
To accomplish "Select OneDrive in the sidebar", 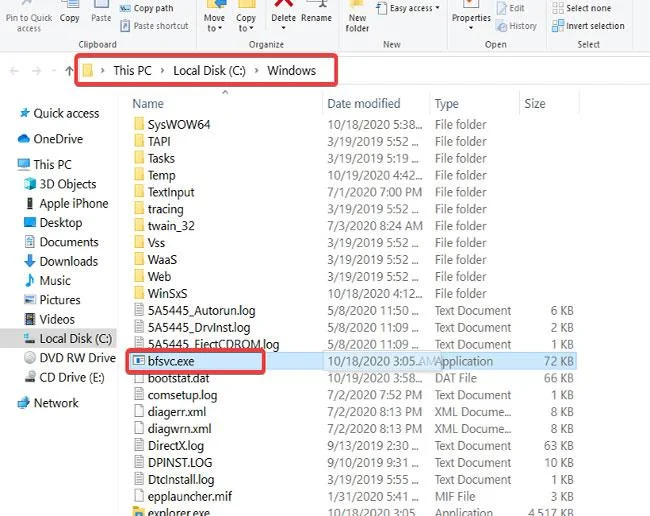I will (50, 139).
